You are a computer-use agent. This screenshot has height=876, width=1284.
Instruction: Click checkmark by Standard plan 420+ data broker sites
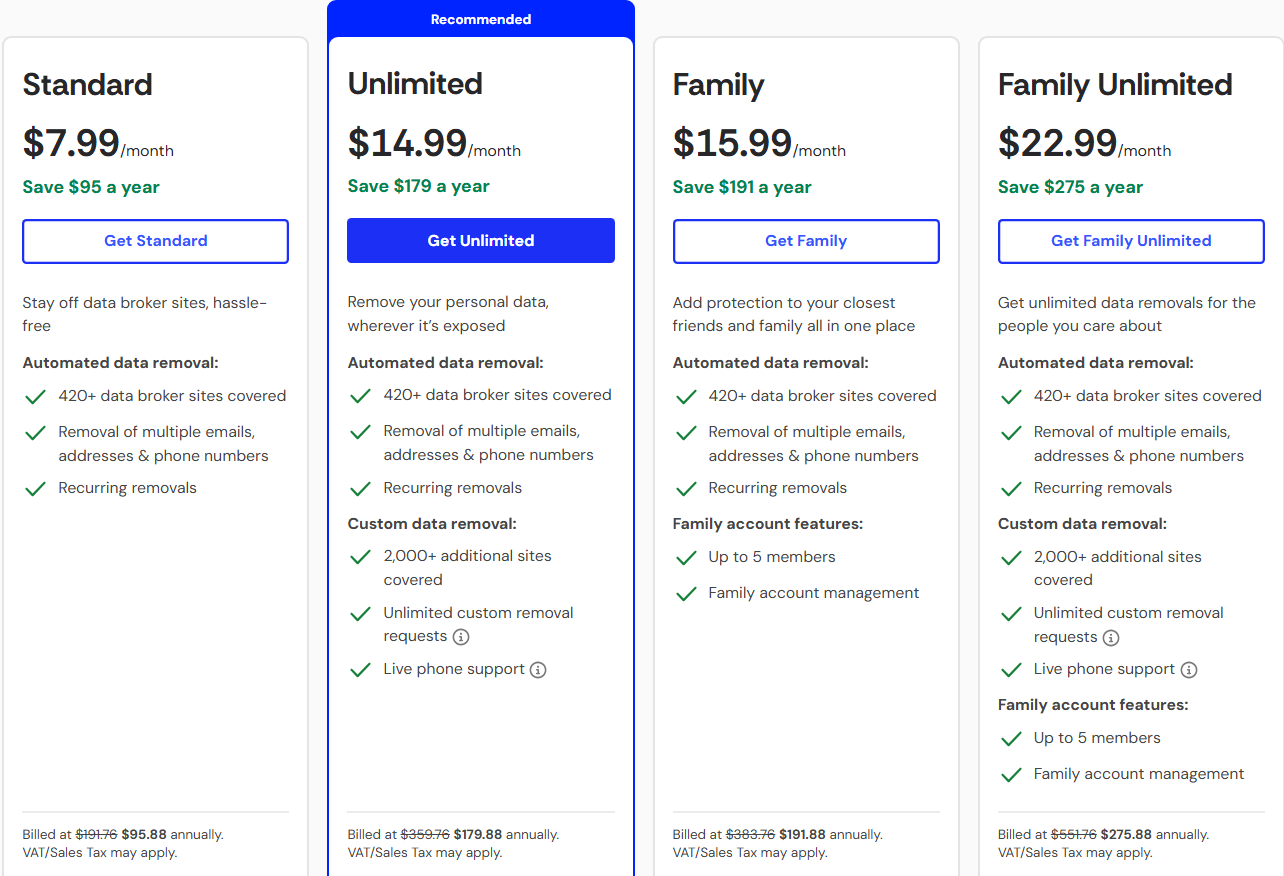point(36,397)
